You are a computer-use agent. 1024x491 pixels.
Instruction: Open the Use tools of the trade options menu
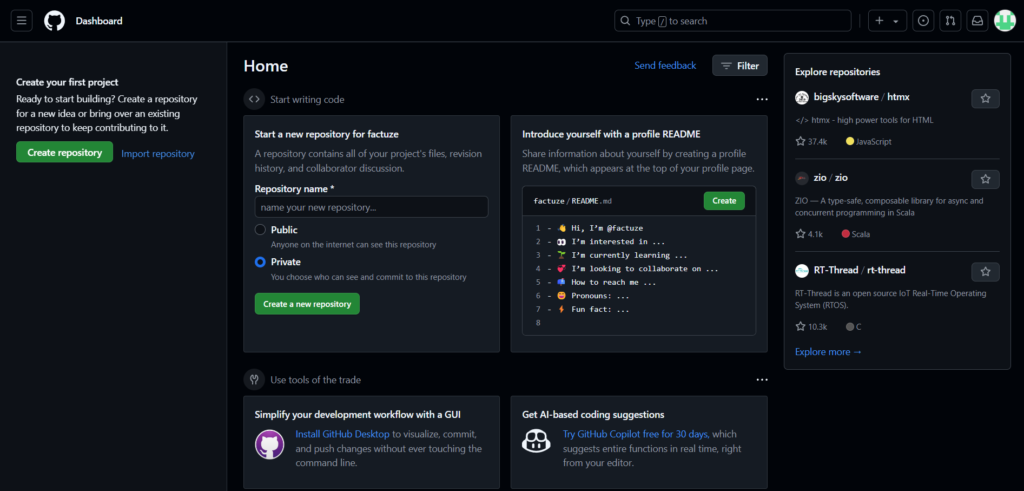click(x=762, y=380)
